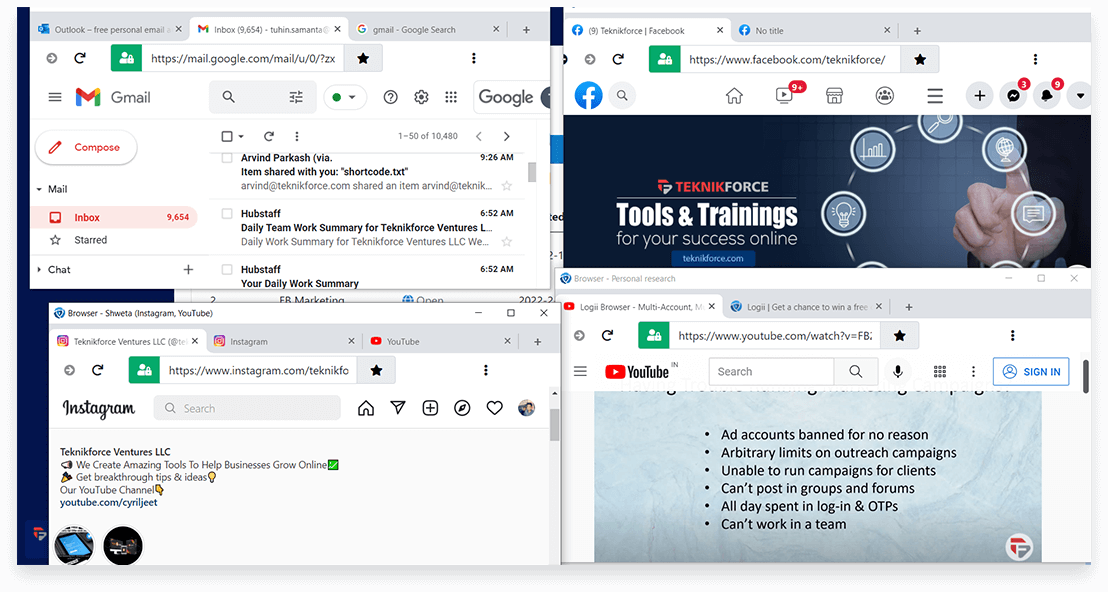Screen dimensions: 1108x592
Task: Switch to Logii Get a chance to win tab
Action: click(x=806, y=307)
